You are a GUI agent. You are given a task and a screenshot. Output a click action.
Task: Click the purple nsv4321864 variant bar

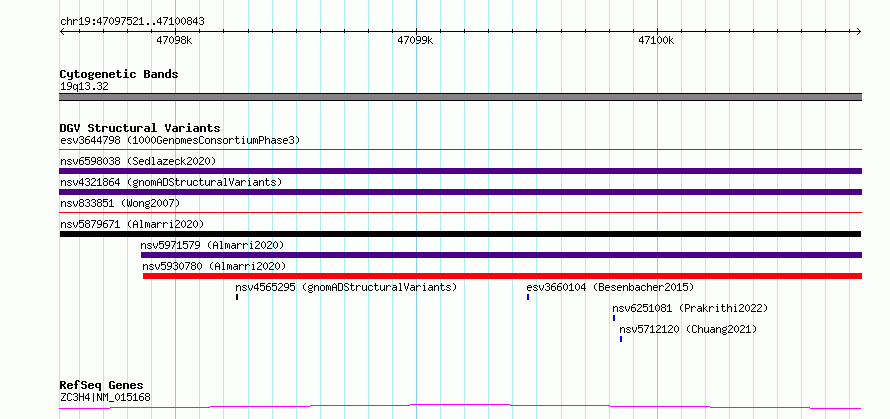pyautogui.click(x=461, y=192)
